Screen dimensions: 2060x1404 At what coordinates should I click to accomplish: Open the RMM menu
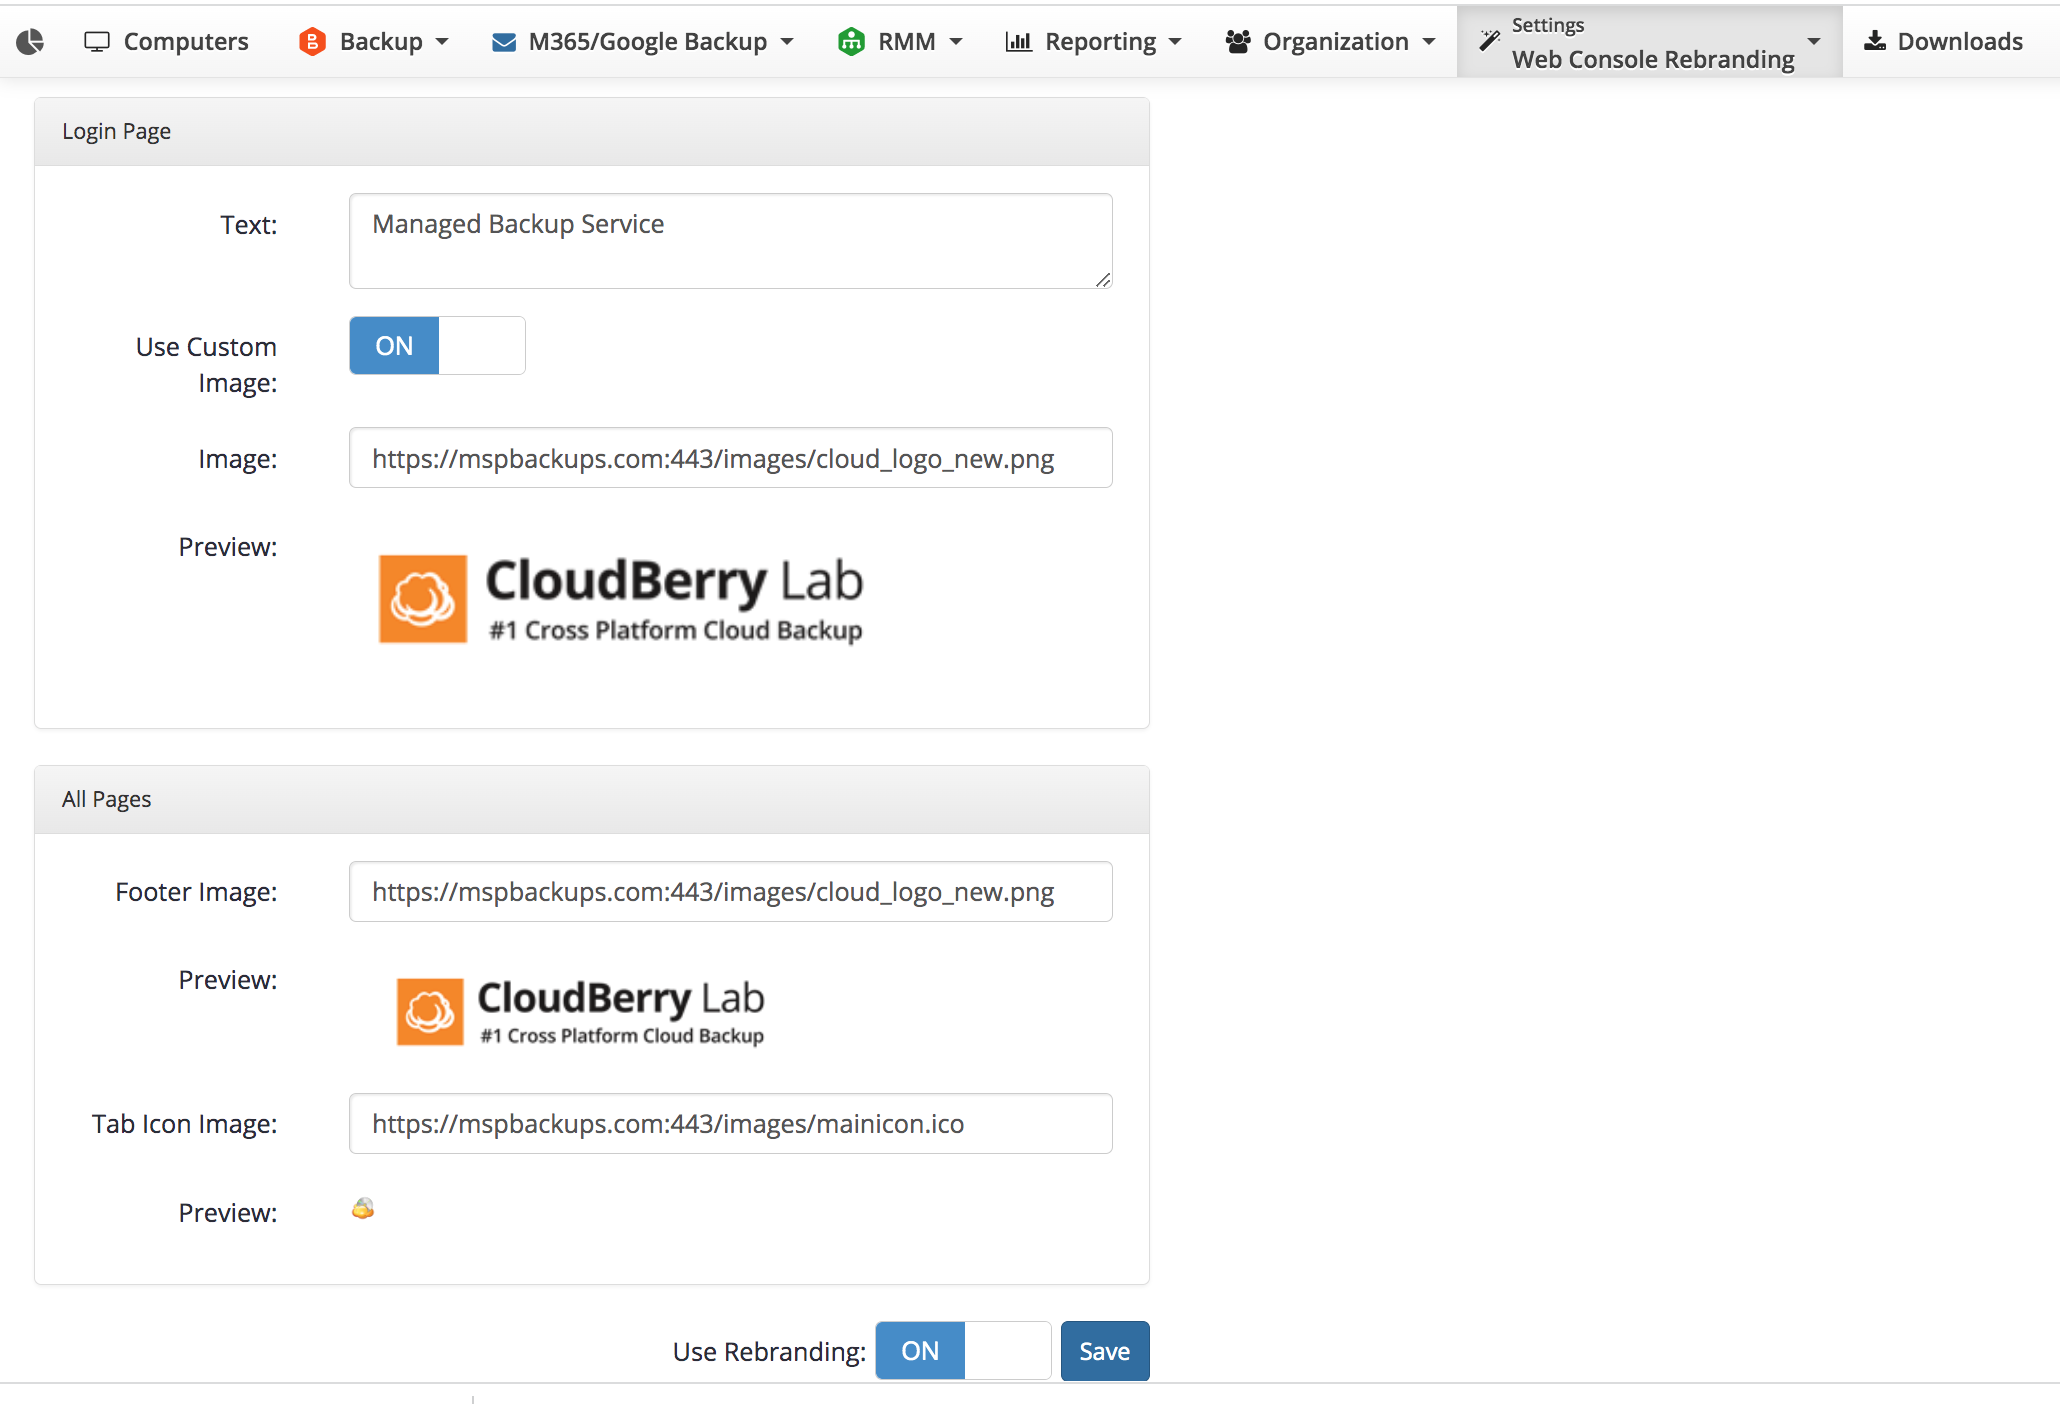(901, 42)
